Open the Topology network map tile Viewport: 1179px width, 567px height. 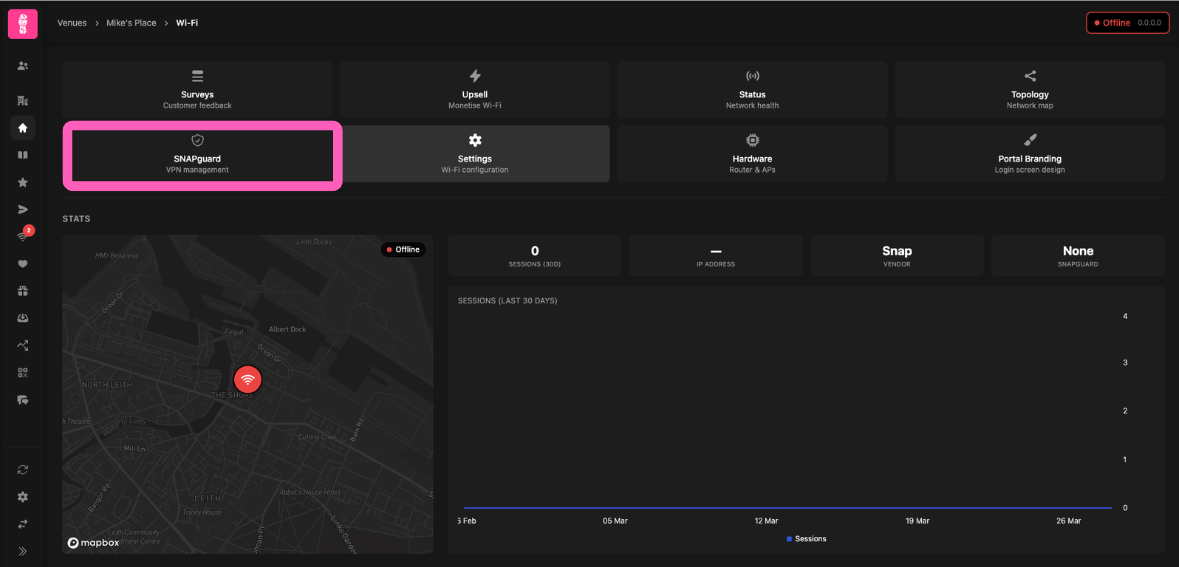click(x=1029, y=90)
